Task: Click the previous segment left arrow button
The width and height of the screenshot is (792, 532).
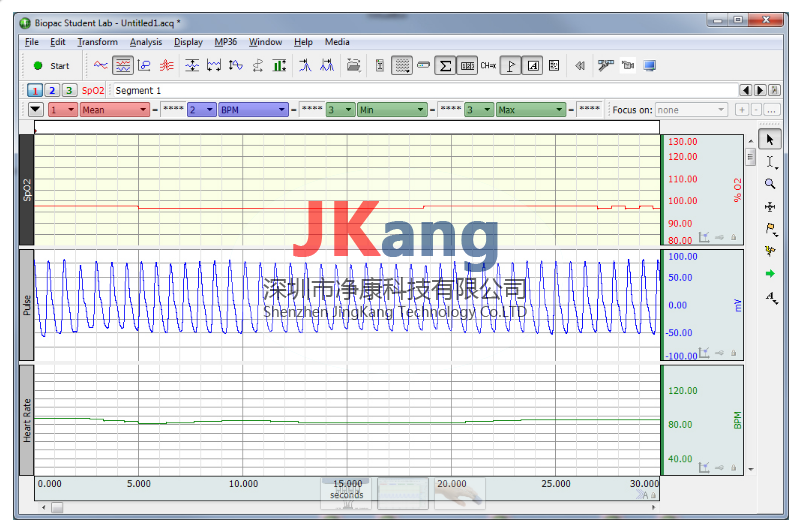Action: (x=746, y=90)
